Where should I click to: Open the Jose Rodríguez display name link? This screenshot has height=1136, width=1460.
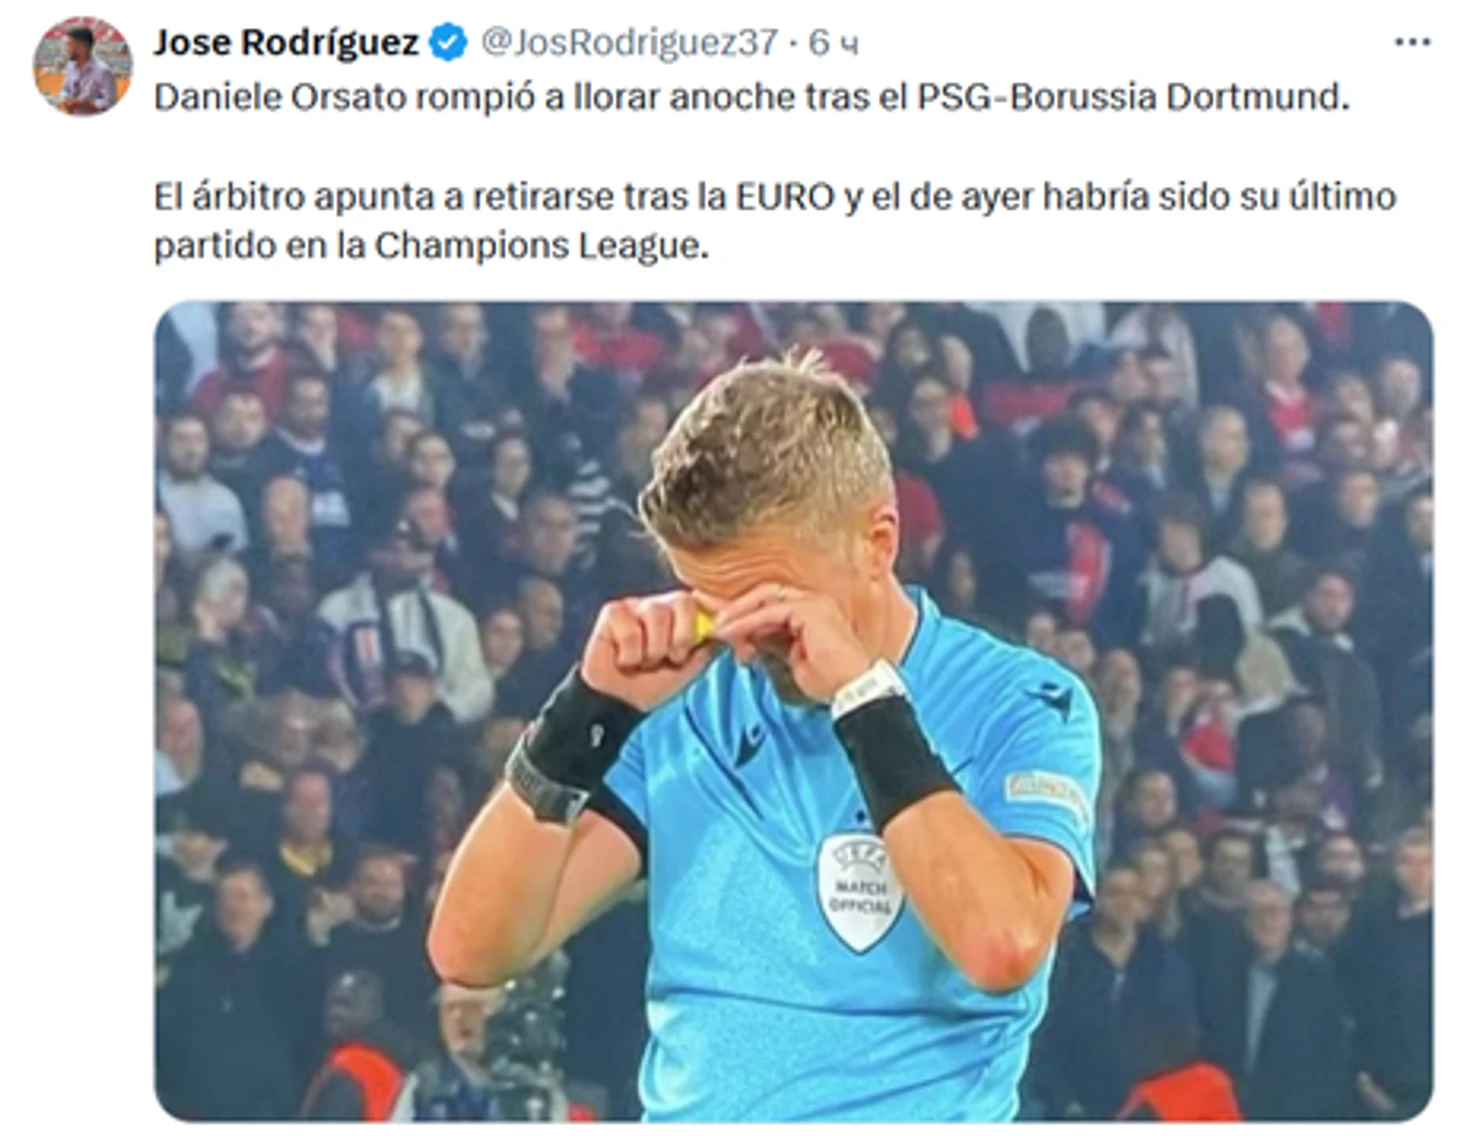tap(286, 42)
